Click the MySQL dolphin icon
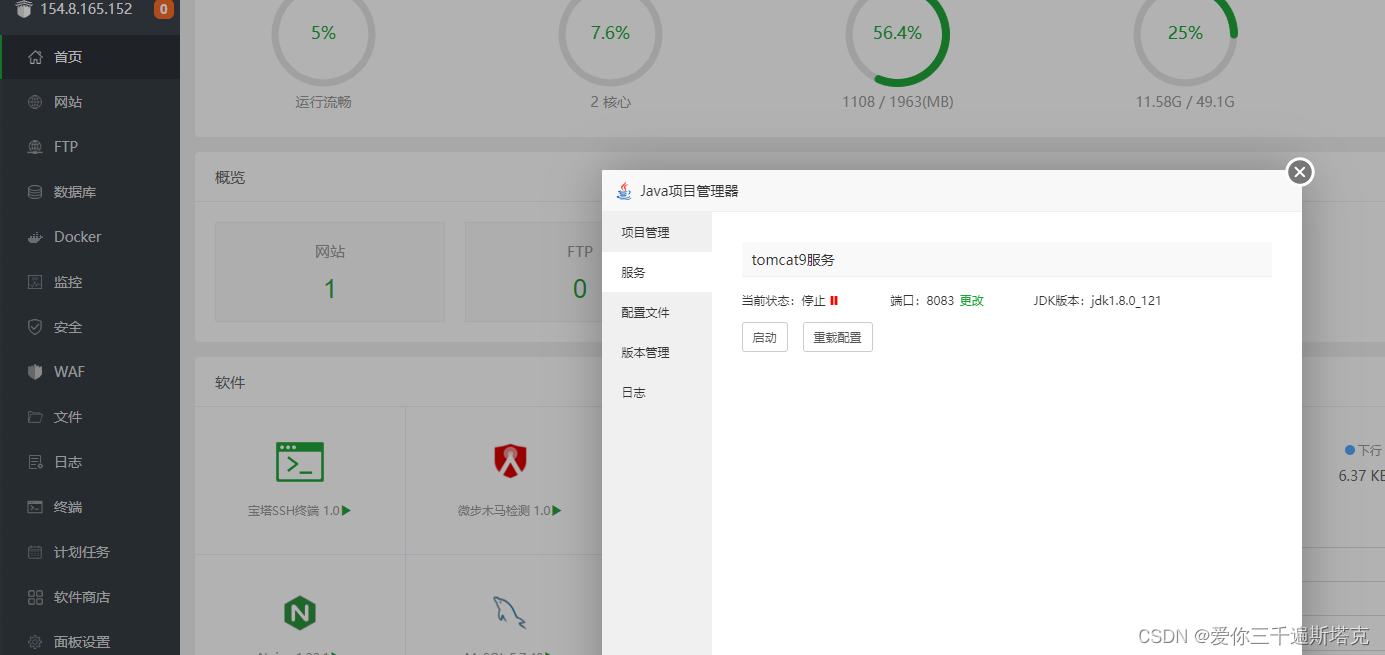Screen dimensions: 1385x655 510,612
